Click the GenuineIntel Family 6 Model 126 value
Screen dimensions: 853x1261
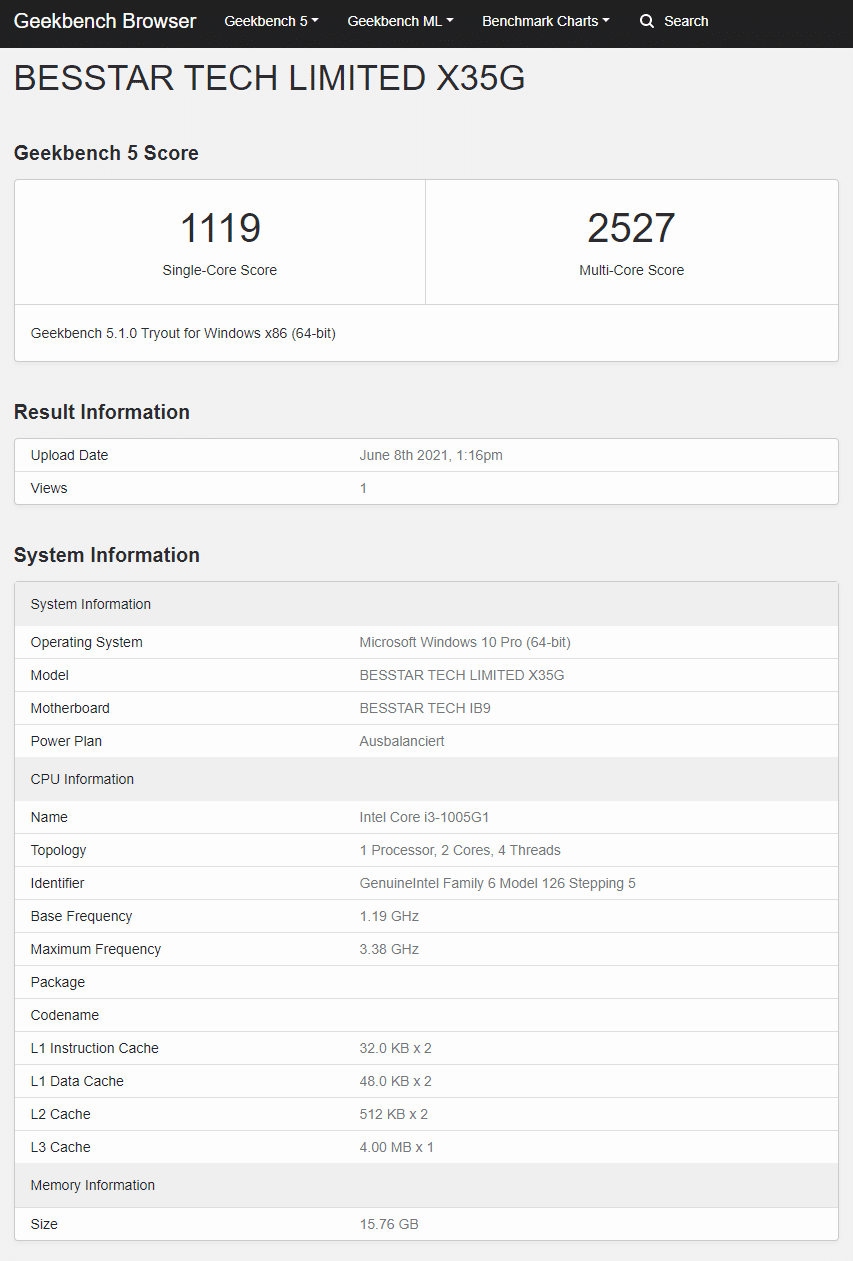(498, 883)
